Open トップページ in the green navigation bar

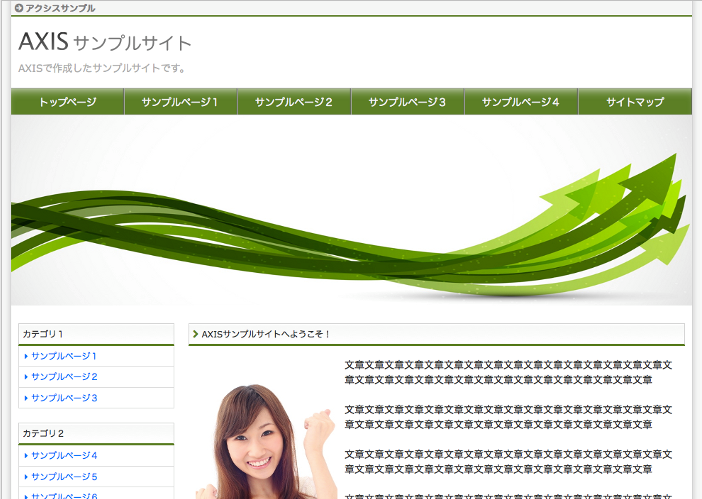[x=67, y=102]
